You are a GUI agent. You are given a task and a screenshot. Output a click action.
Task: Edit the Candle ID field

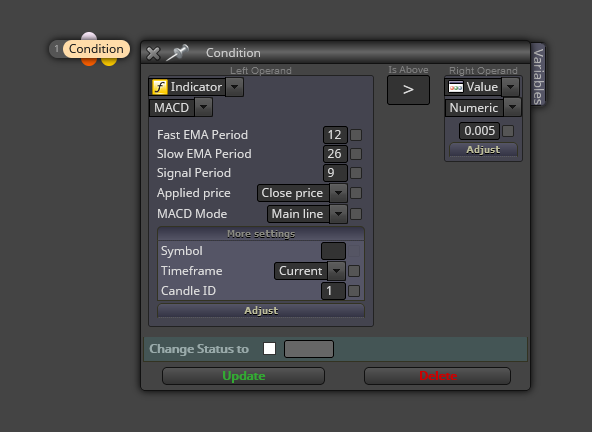[x=333, y=291]
